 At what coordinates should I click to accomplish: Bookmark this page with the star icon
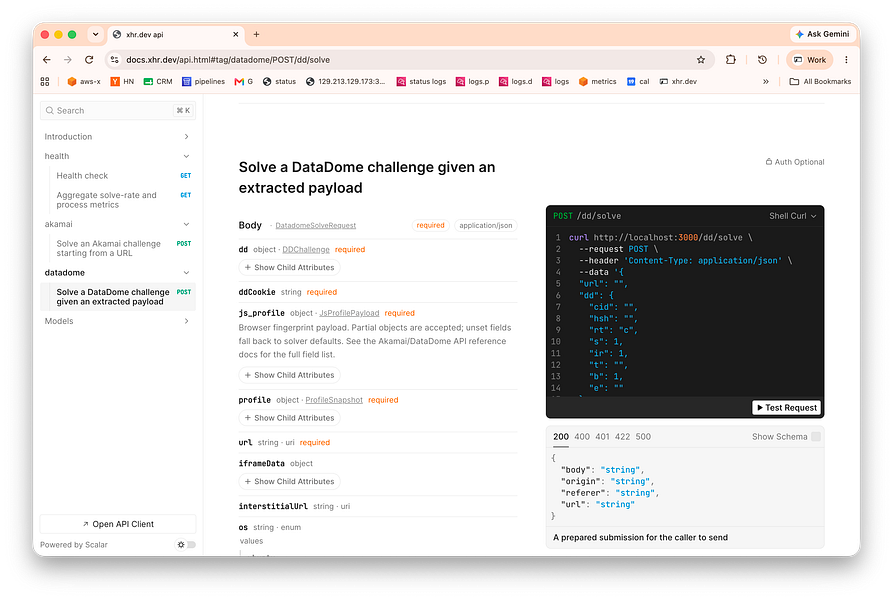click(x=701, y=60)
